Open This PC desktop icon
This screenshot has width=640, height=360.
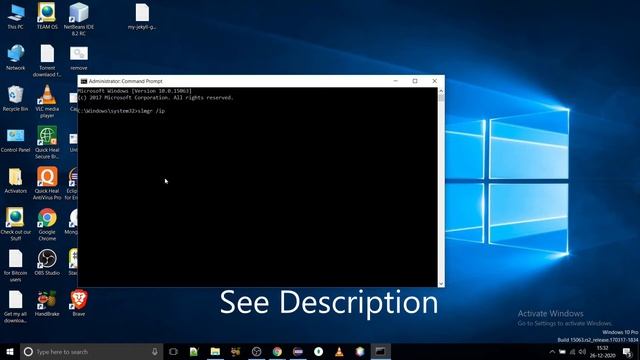click(x=16, y=16)
